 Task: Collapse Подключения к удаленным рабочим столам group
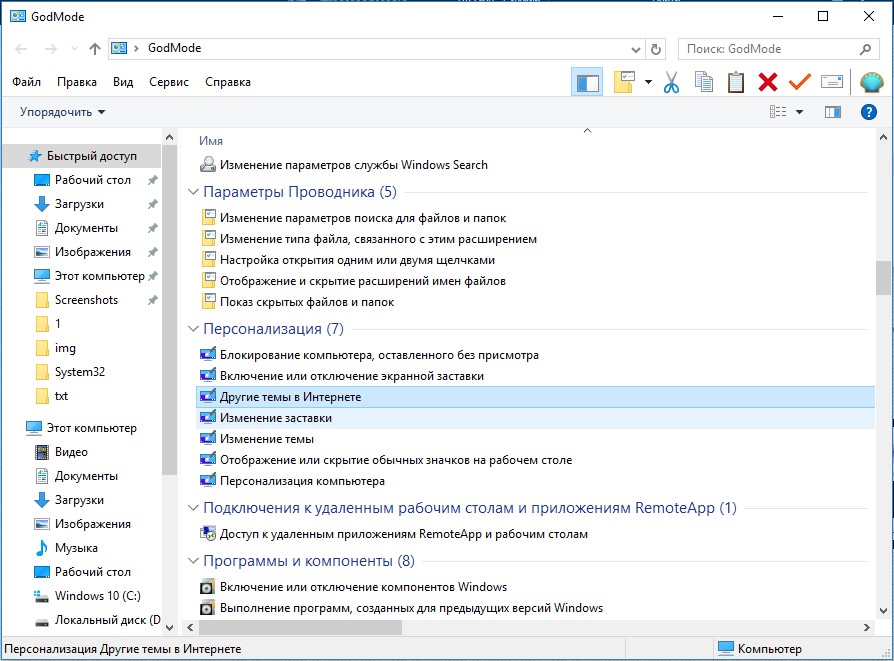pos(193,508)
